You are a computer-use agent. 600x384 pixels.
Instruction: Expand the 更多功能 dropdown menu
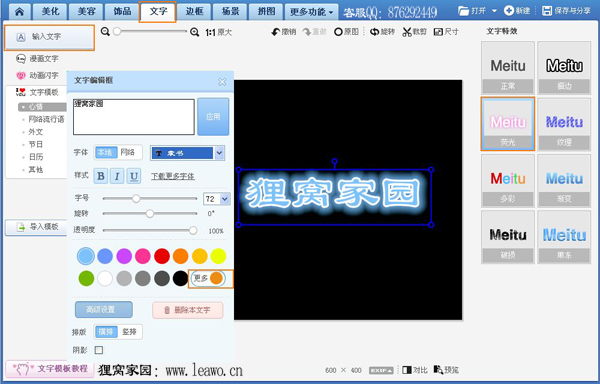point(311,12)
